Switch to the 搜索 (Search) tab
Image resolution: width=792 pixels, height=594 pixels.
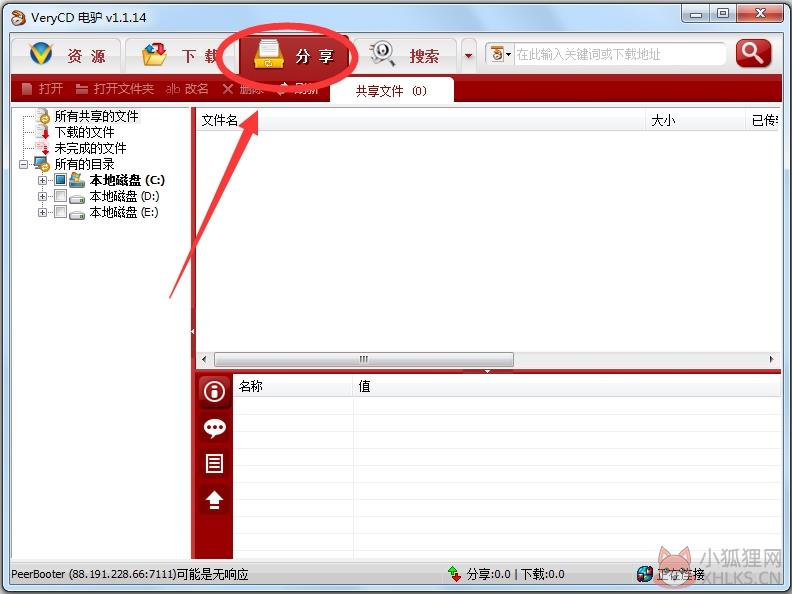(x=406, y=55)
